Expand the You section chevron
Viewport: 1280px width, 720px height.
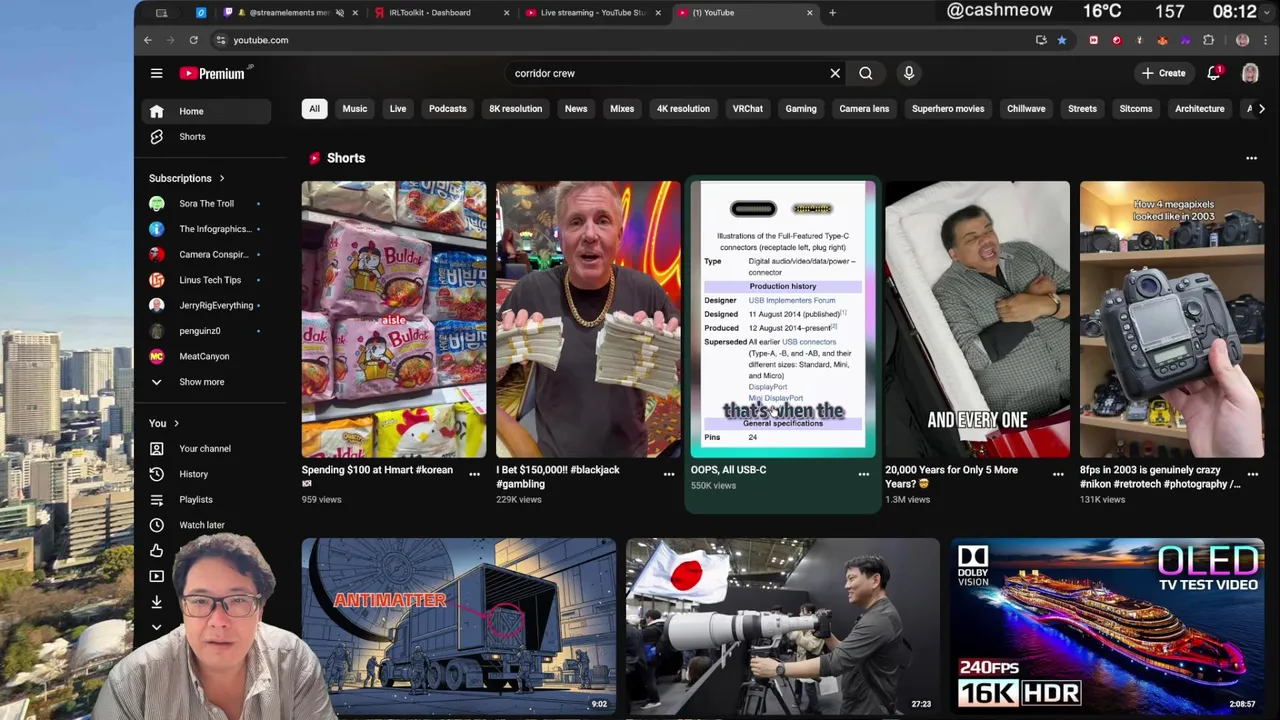point(176,424)
